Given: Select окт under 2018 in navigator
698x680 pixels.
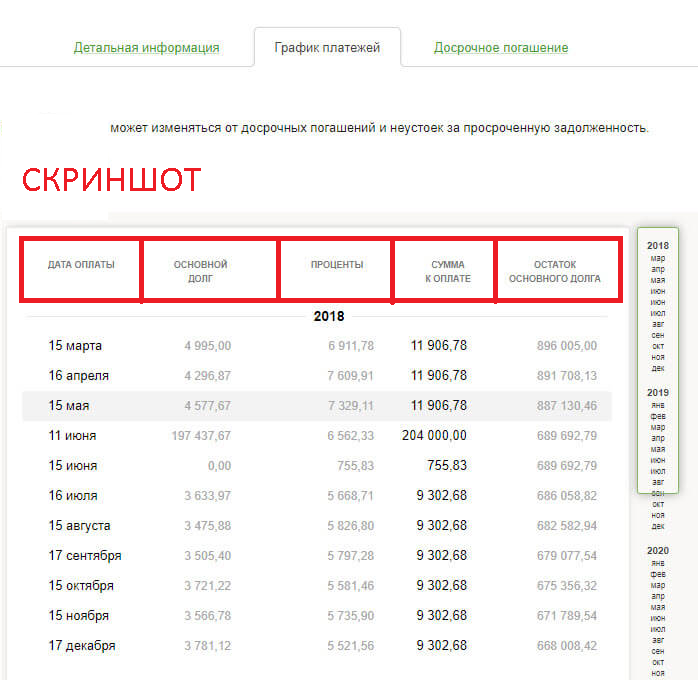Looking at the screenshot, I should point(657,346).
